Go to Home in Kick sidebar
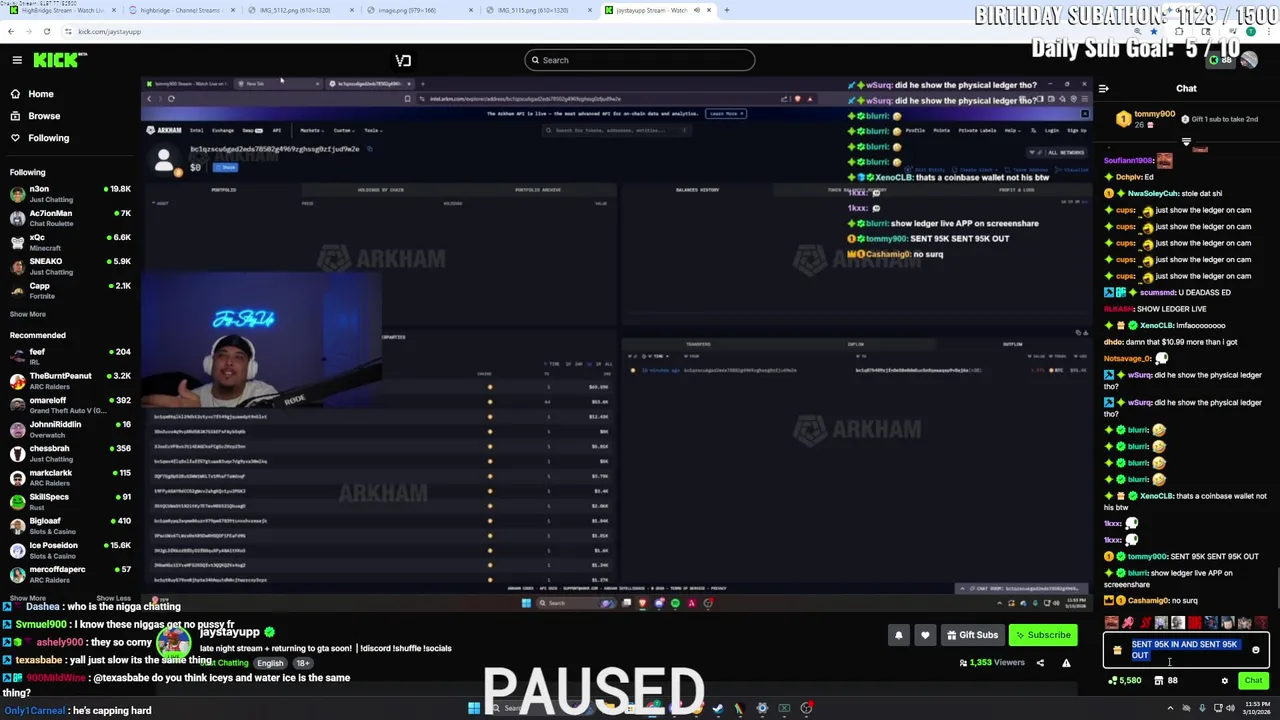 41,94
